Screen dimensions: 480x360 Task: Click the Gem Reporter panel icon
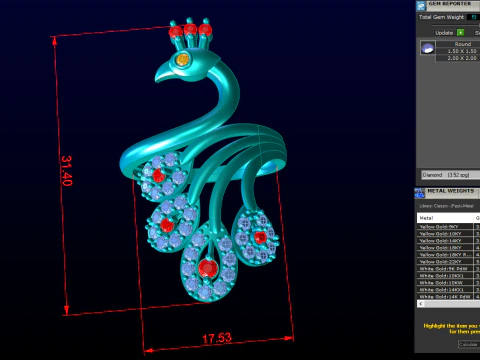click(x=421, y=6)
